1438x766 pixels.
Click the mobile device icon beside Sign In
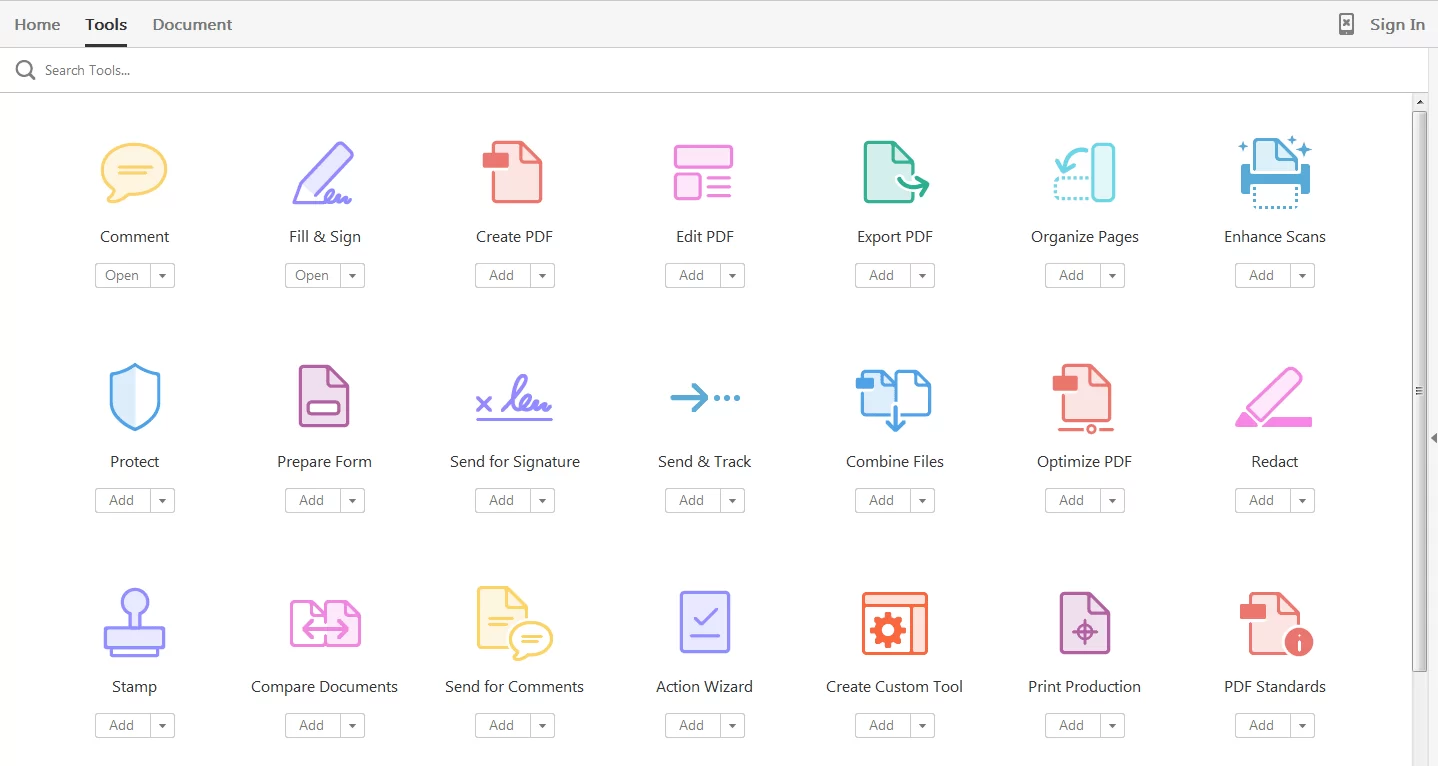point(1346,25)
